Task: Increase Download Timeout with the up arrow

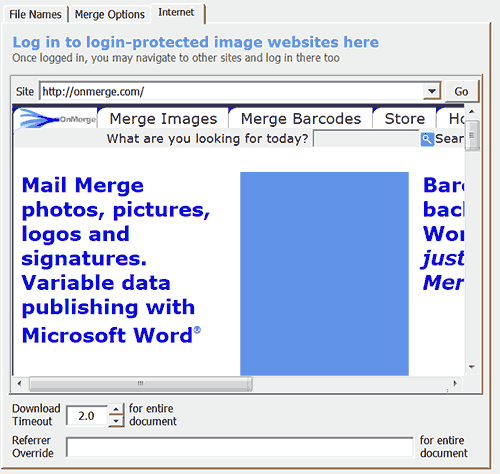Action: [x=116, y=409]
